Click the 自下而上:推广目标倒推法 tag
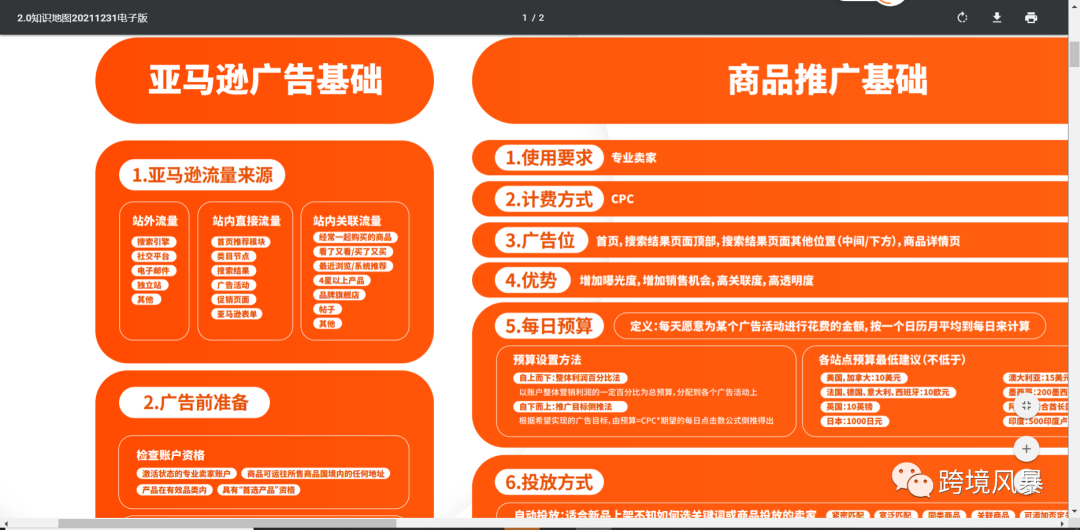 [x=570, y=407]
